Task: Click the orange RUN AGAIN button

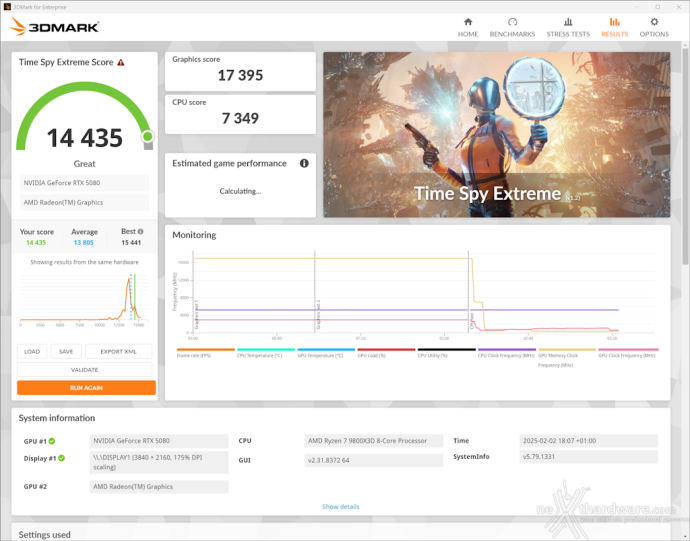Action: point(86,388)
